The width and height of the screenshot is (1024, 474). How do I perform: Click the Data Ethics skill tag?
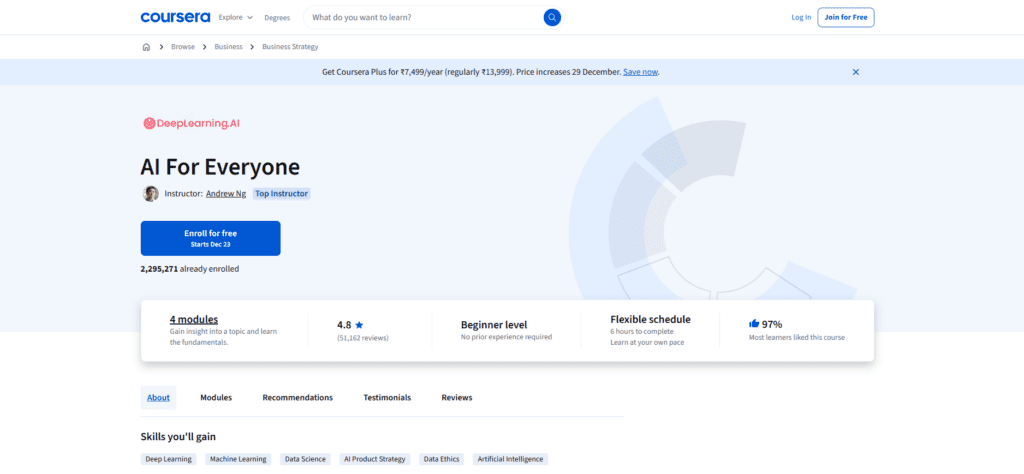(x=441, y=459)
